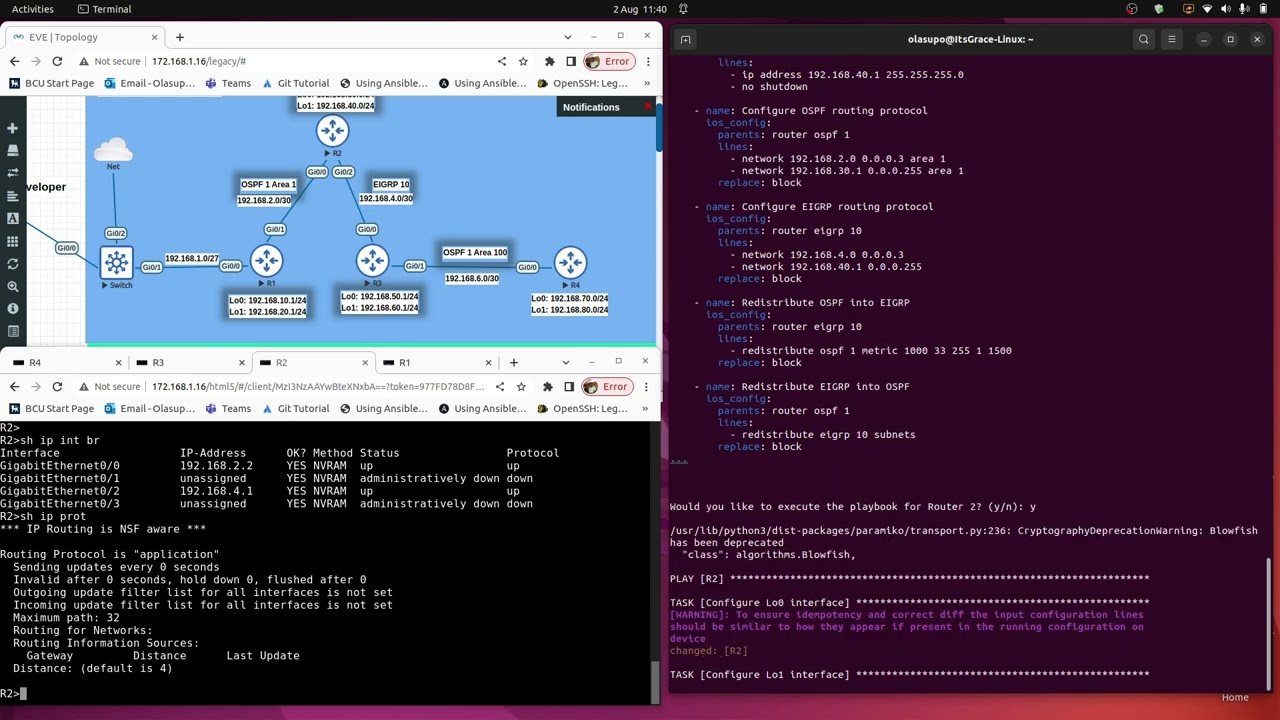Search in the terminal with magnifier icon

(1143, 39)
